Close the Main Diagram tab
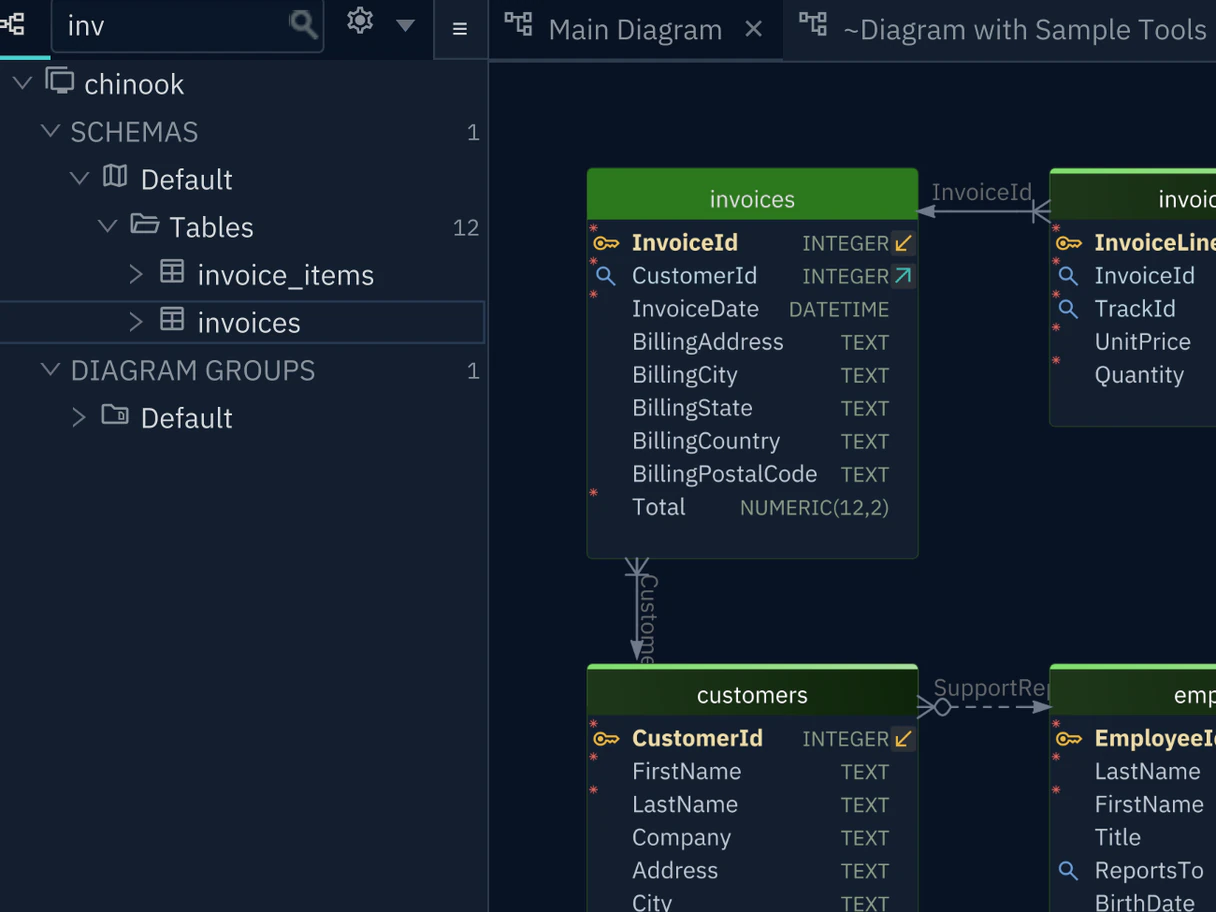 point(754,29)
